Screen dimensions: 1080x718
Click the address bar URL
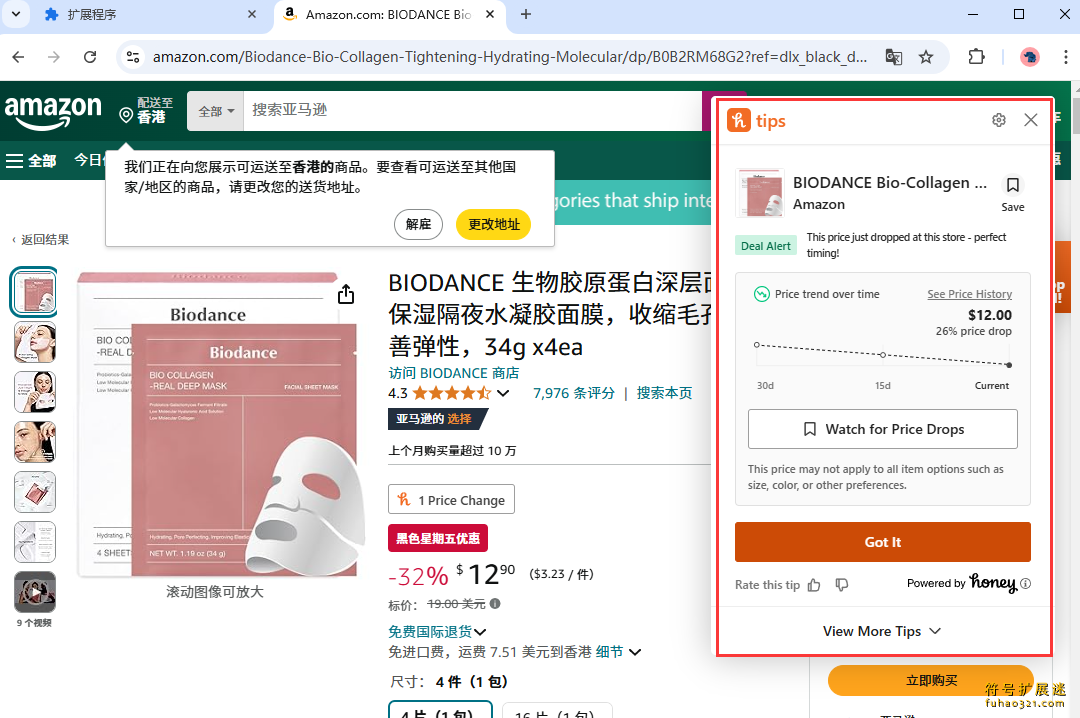510,57
